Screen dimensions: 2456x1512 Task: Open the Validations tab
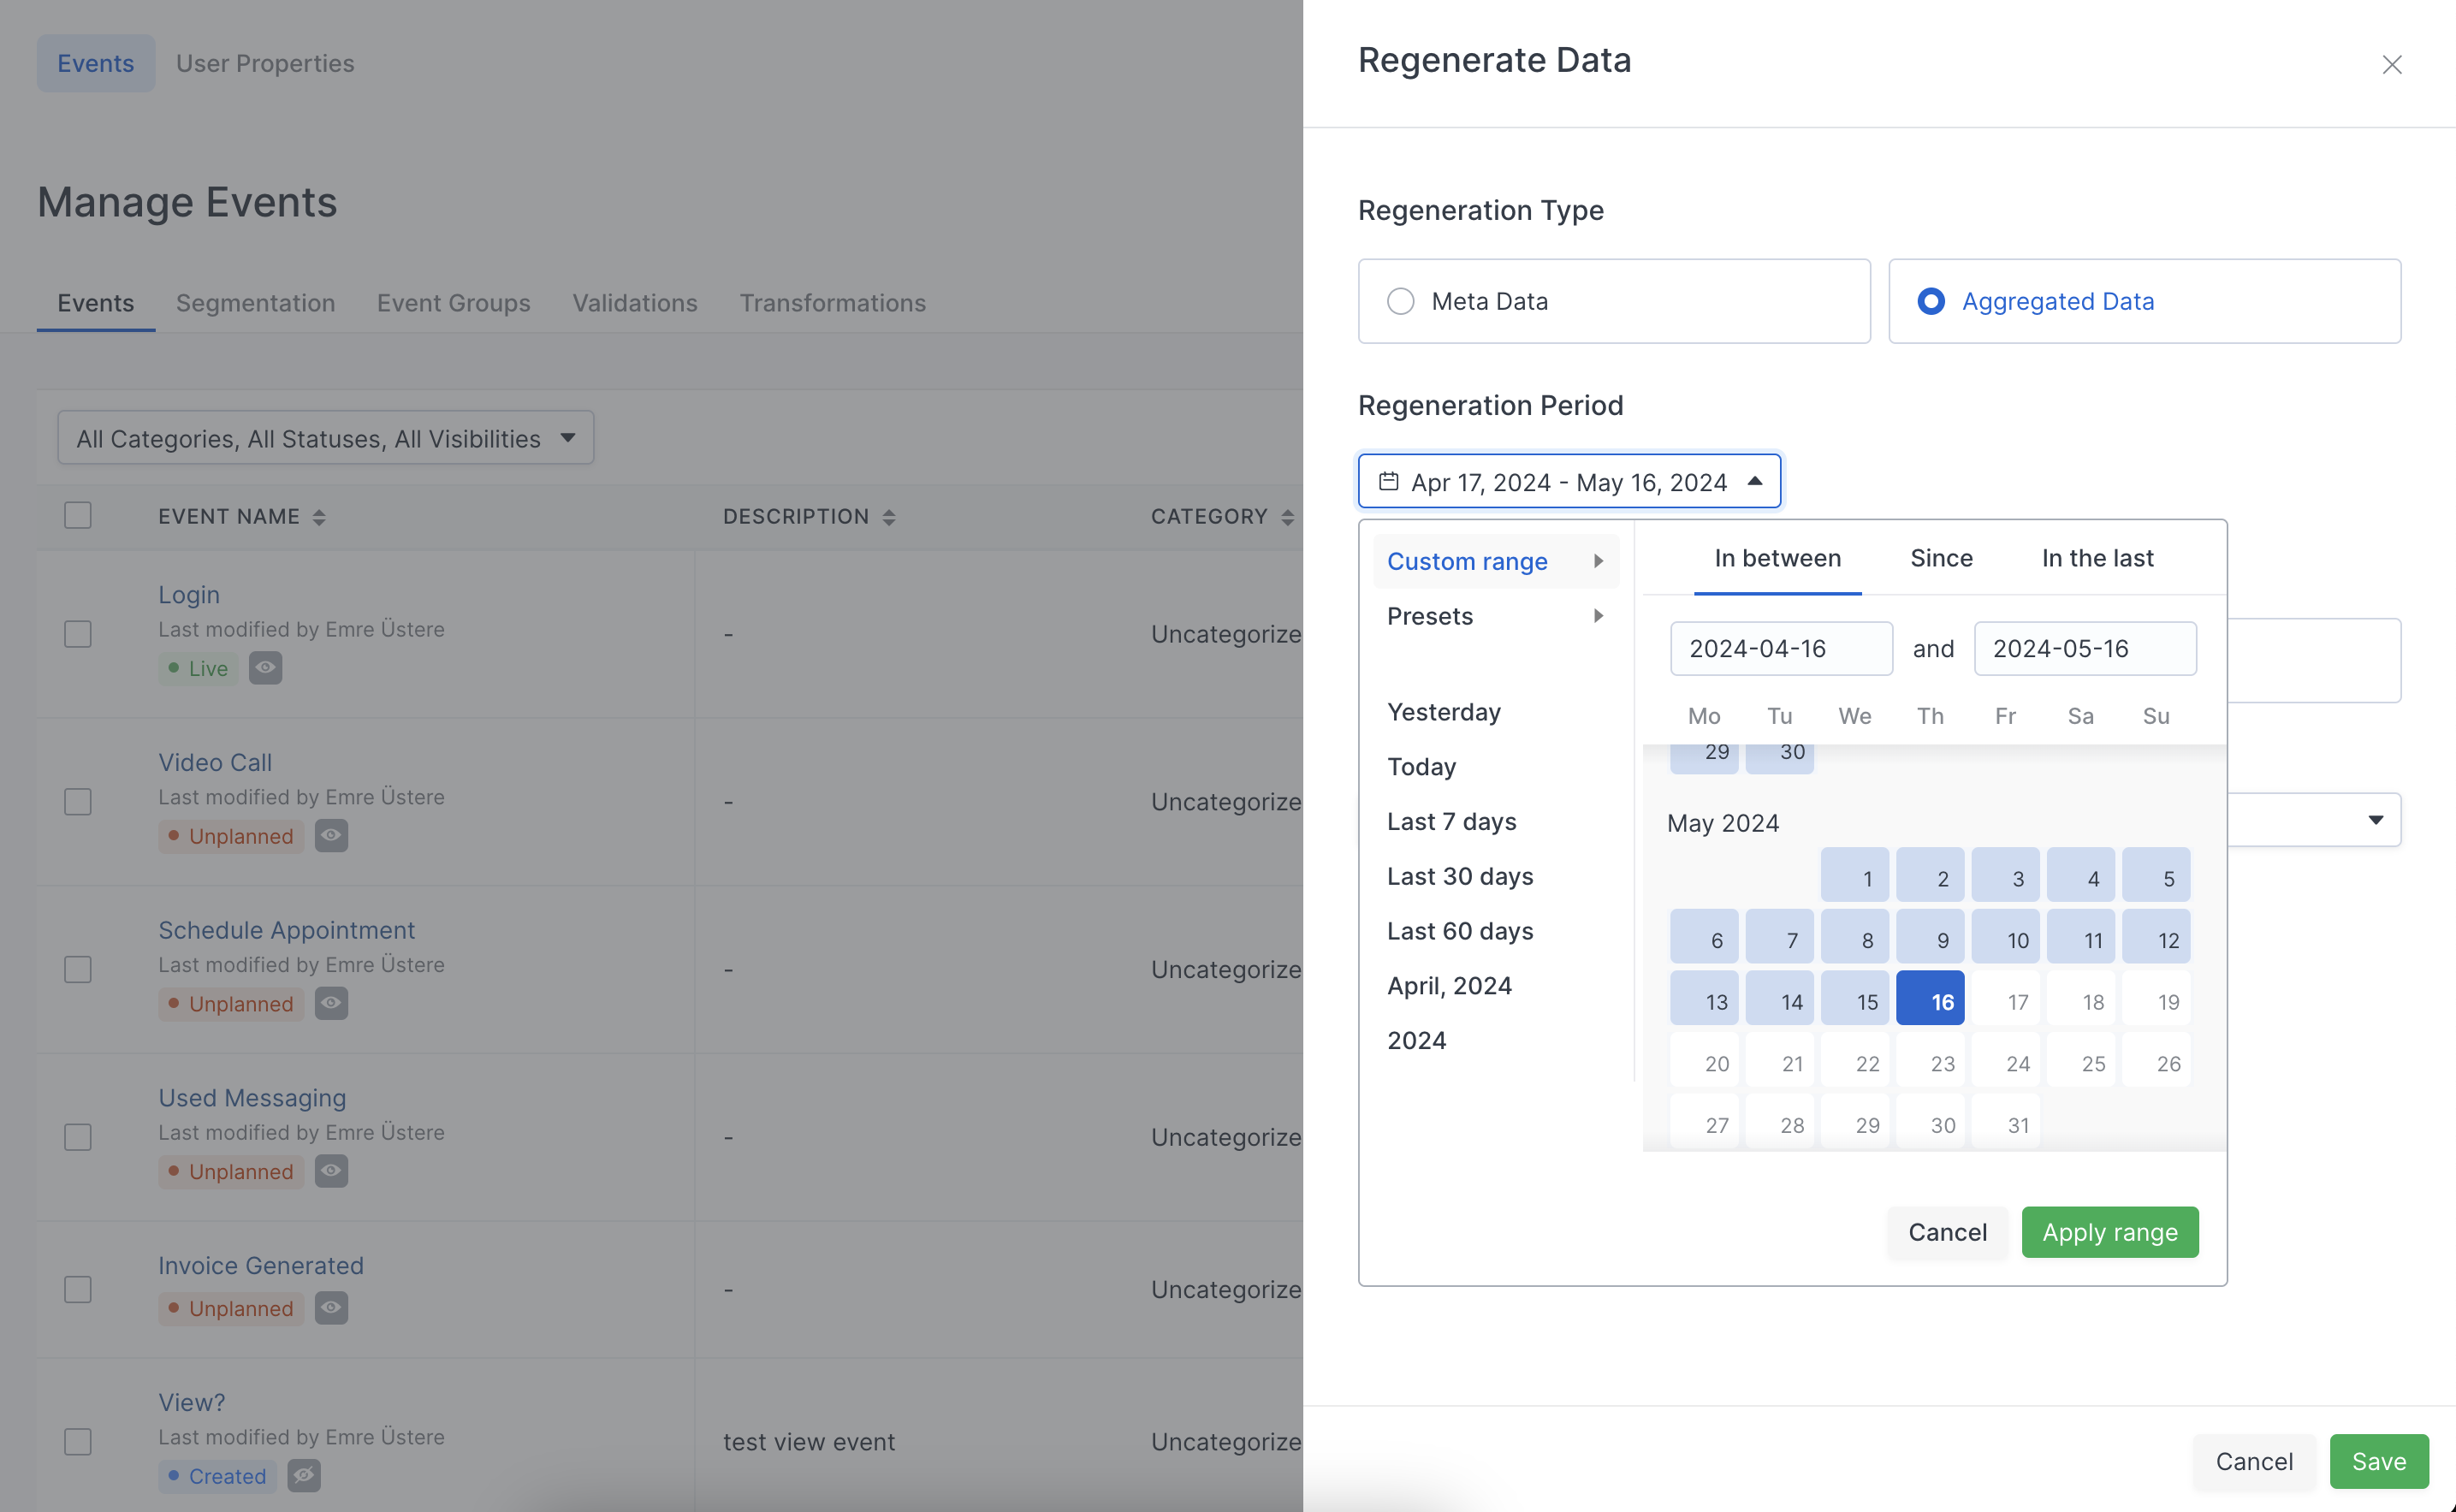coord(634,303)
